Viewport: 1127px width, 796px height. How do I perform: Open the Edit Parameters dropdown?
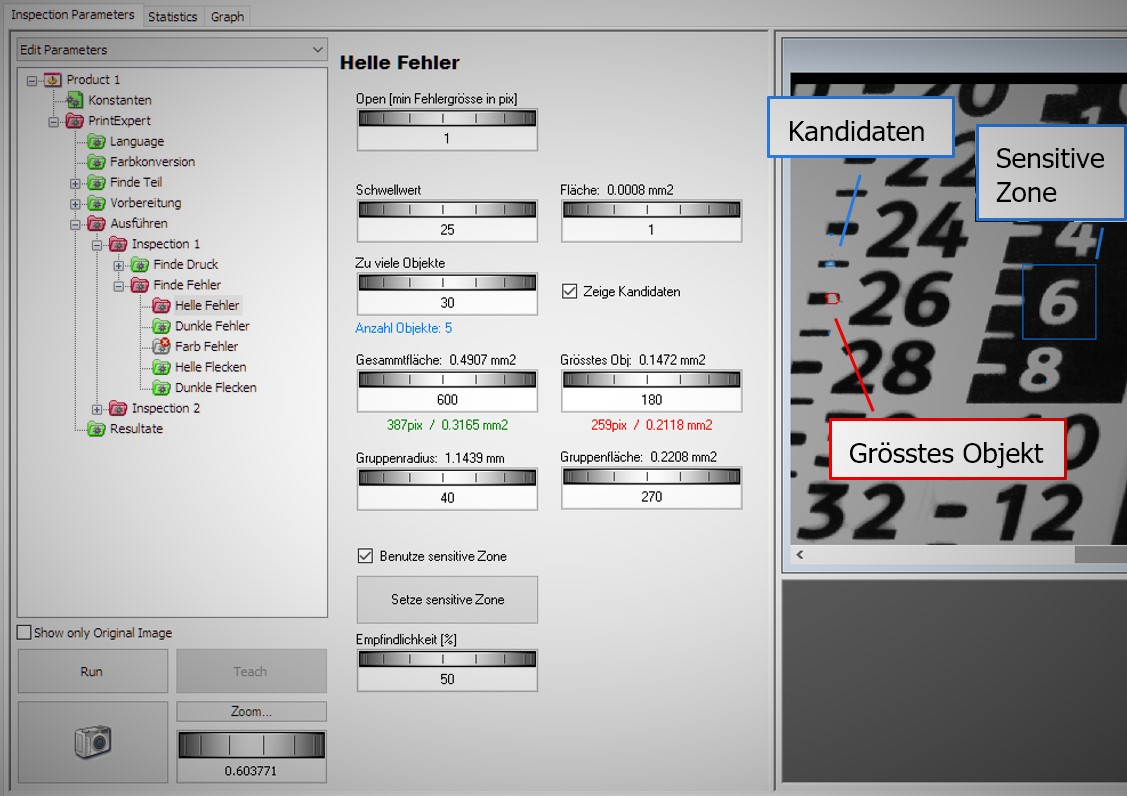click(173, 50)
